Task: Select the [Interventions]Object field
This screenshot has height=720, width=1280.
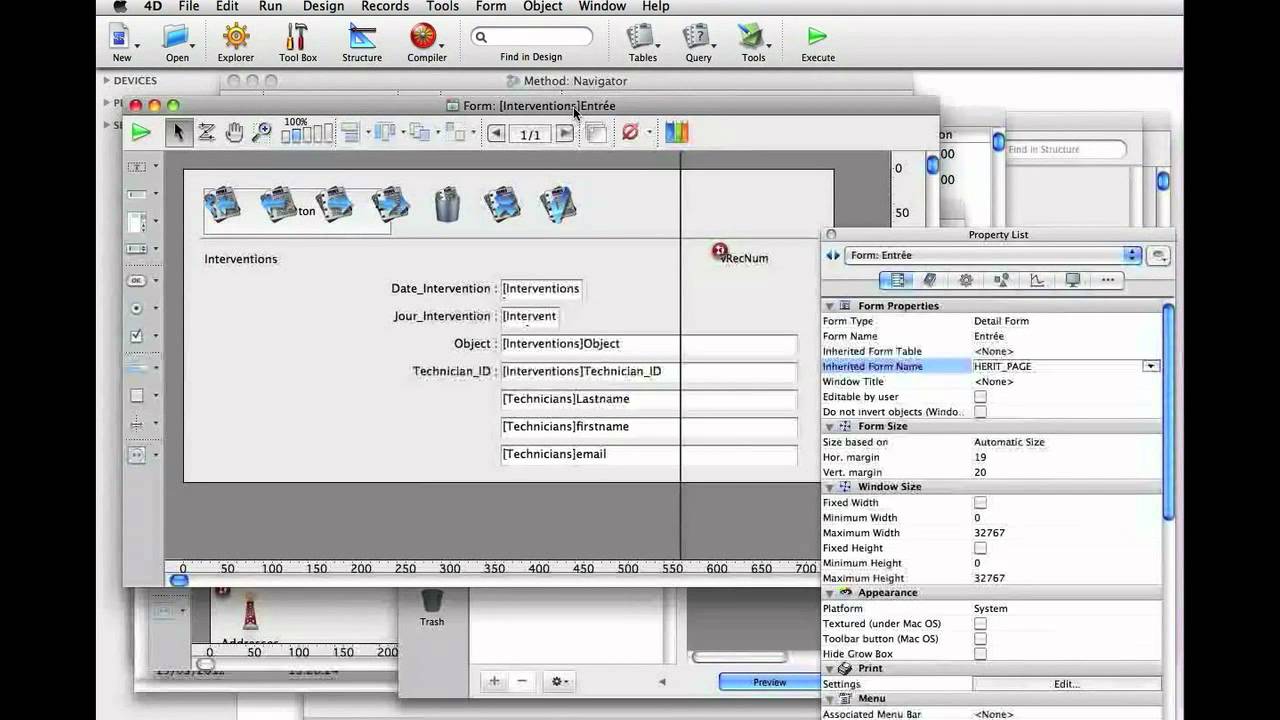Action: click(649, 344)
